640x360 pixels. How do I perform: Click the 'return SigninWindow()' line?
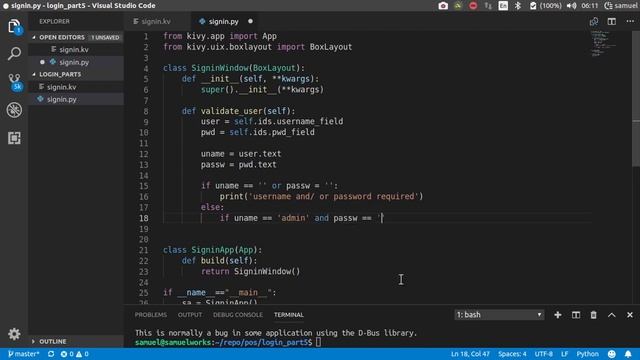pyautogui.click(x=250, y=271)
